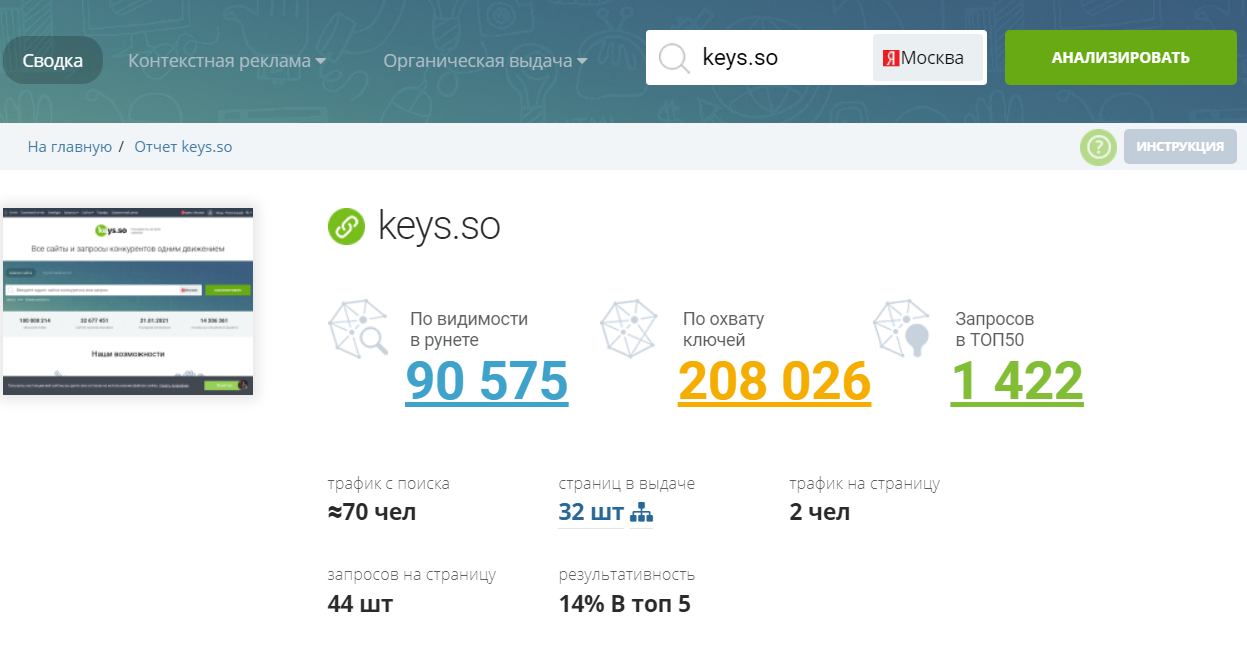1247x654 pixels.
Task: Click the keyword coverage network icon
Action: [630, 329]
